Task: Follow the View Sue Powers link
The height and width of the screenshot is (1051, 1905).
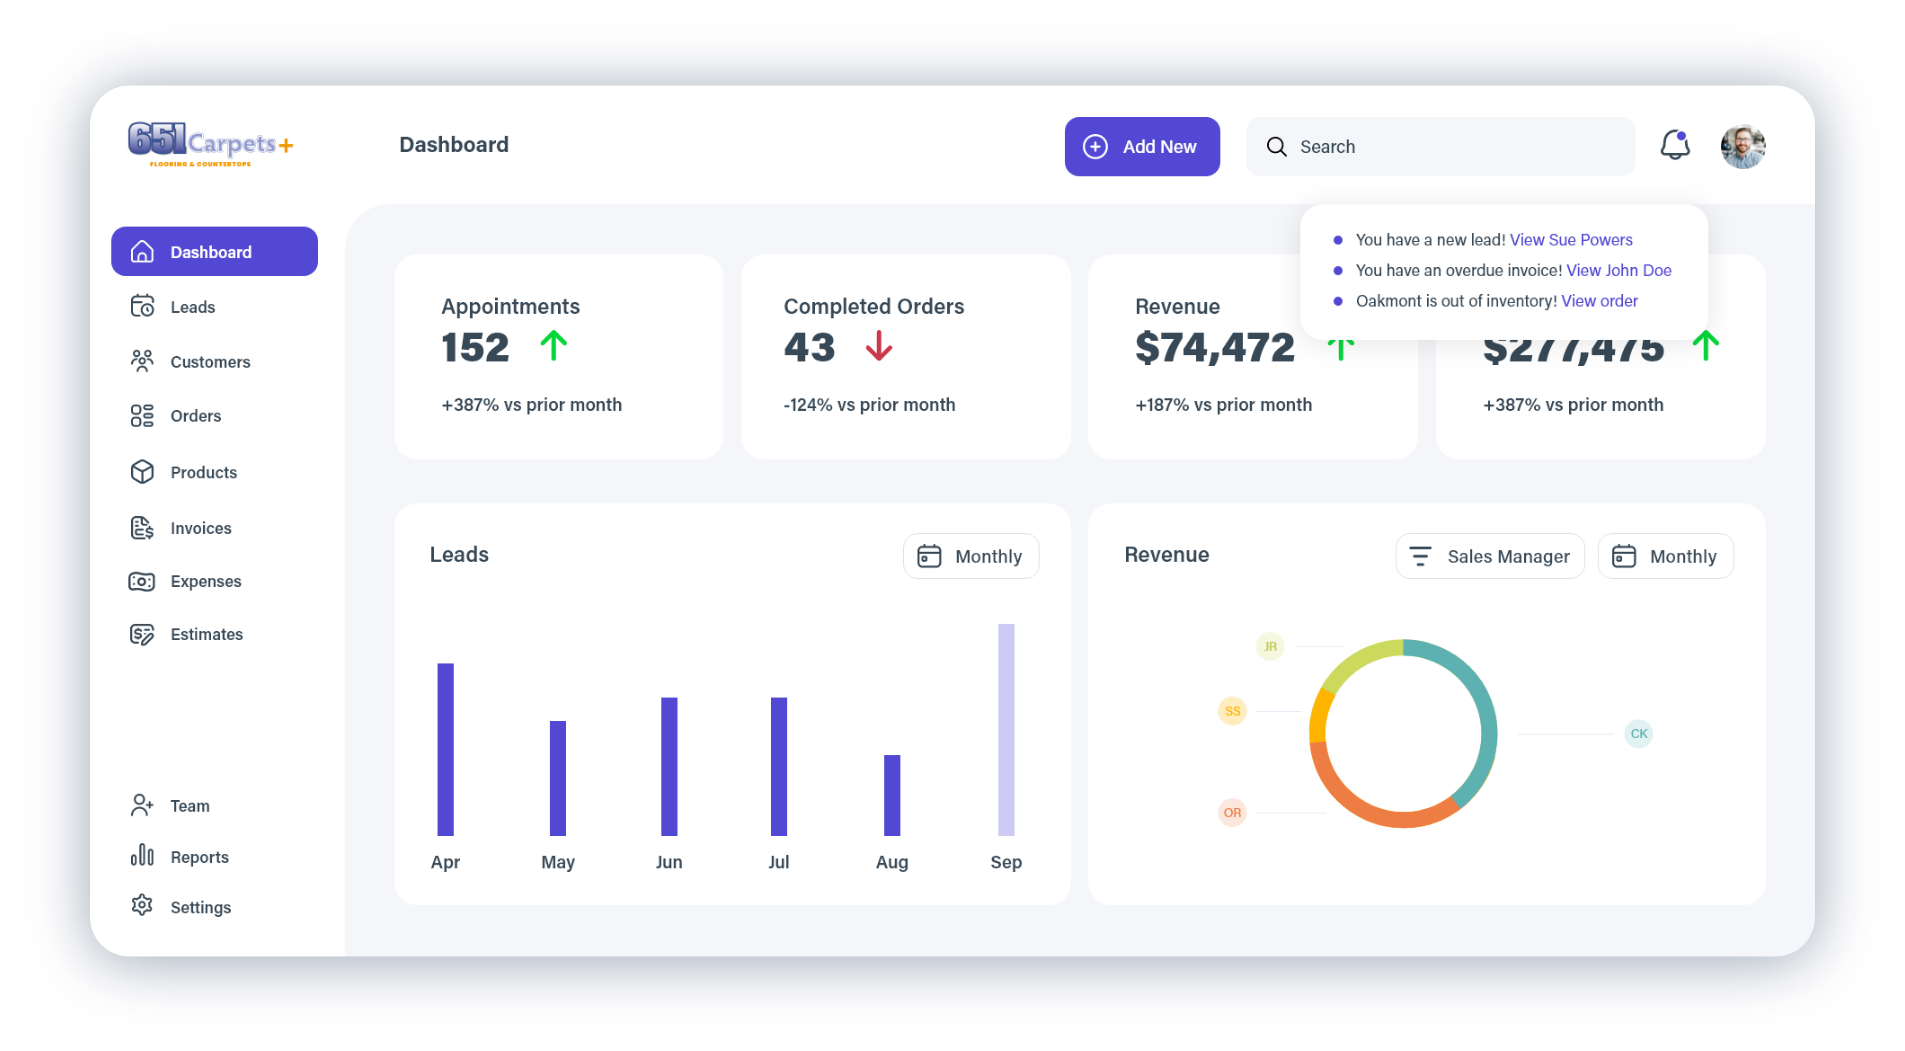Action: [1571, 240]
